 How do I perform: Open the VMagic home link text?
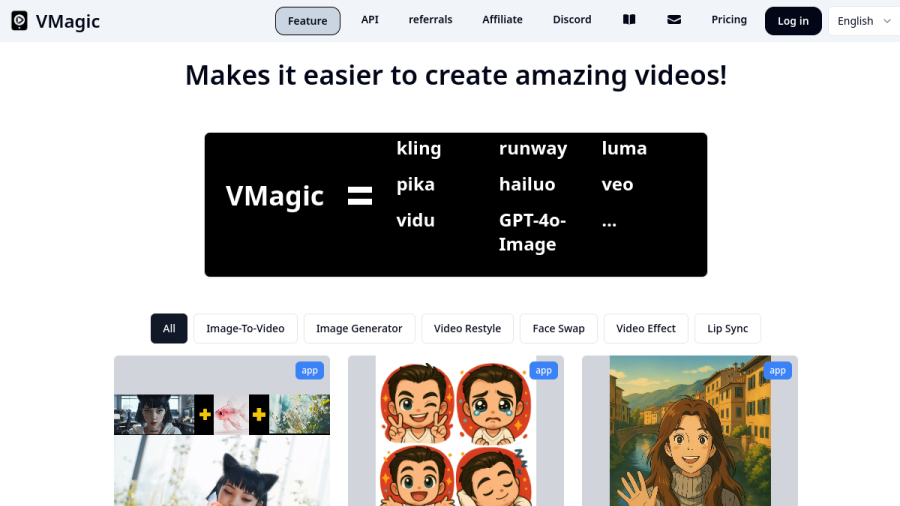click(68, 21)
